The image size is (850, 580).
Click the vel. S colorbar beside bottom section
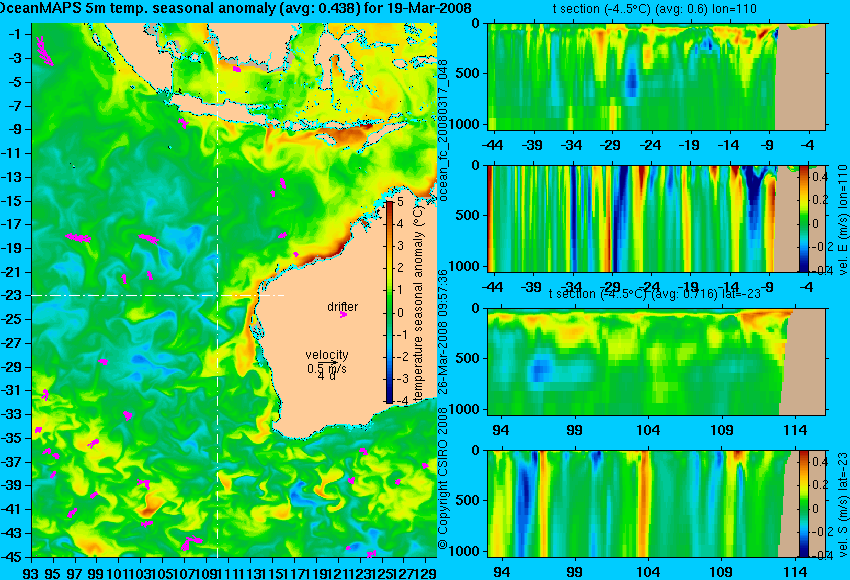pyautogui.click(x=804, y=504)
